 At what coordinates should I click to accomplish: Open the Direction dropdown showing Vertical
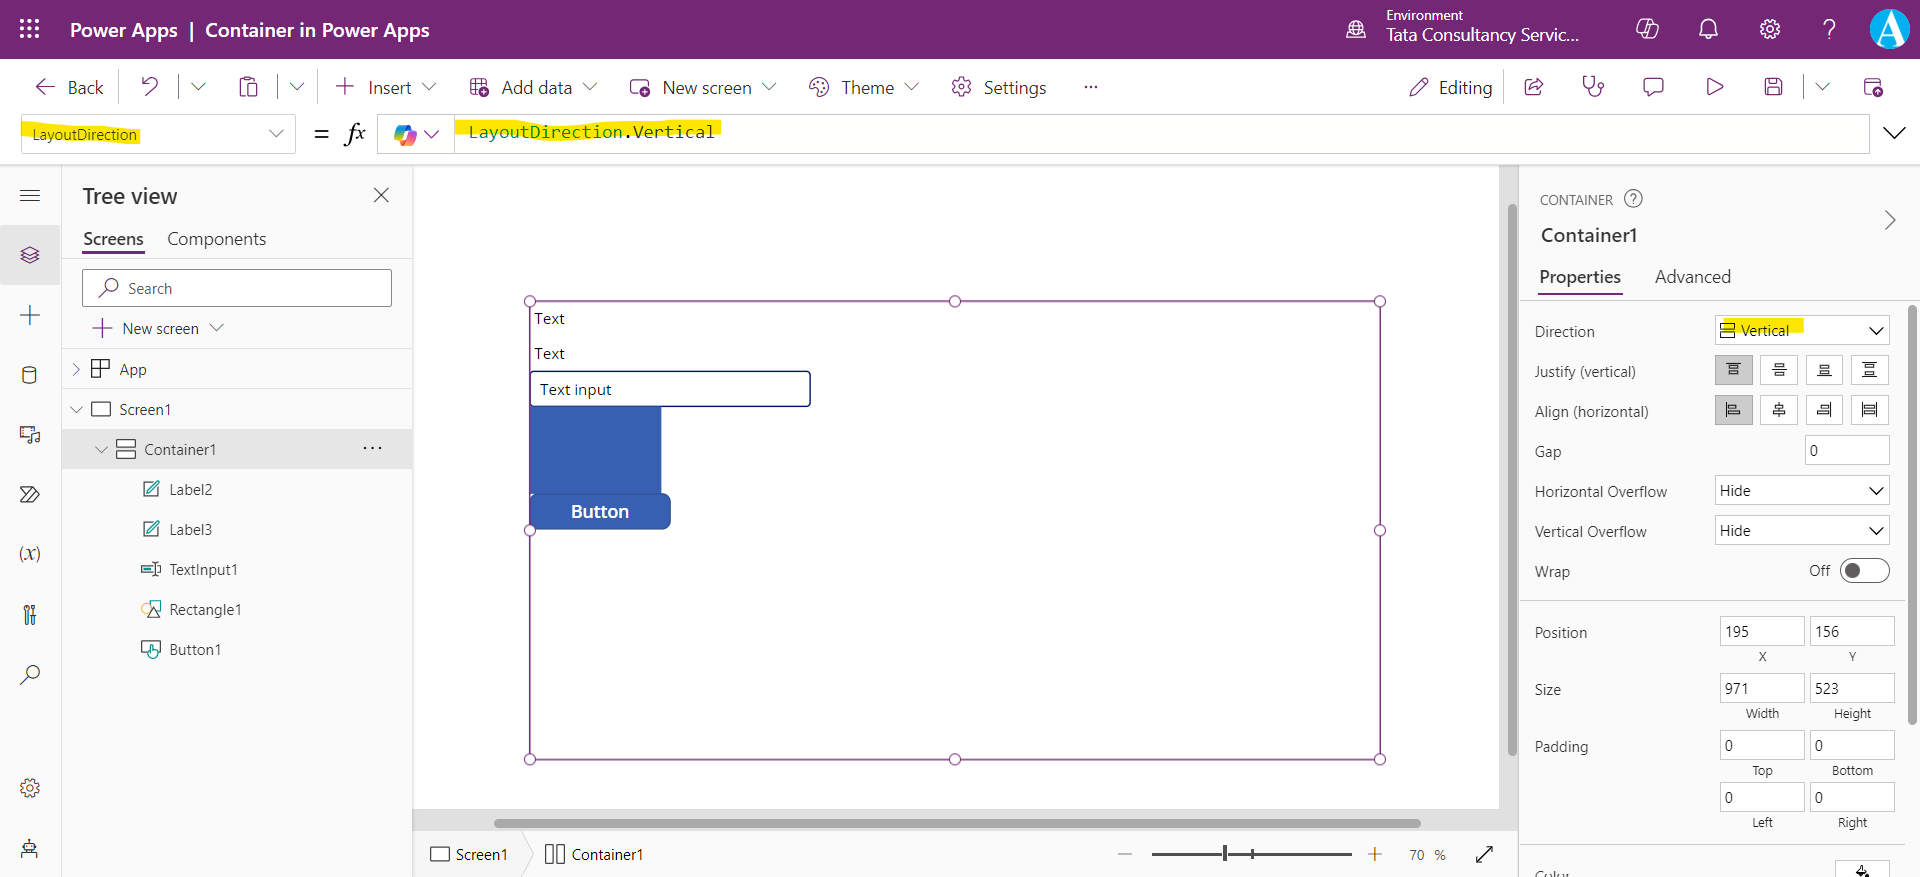click(x=1802, y=330)
